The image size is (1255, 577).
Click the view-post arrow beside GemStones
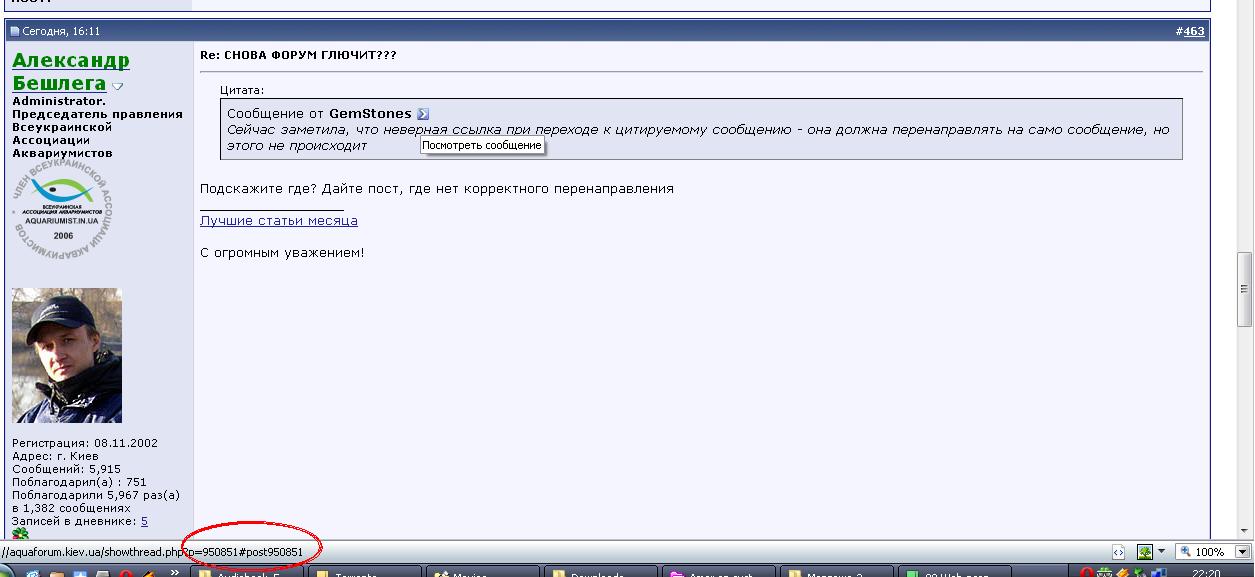(x=423, y=114)
